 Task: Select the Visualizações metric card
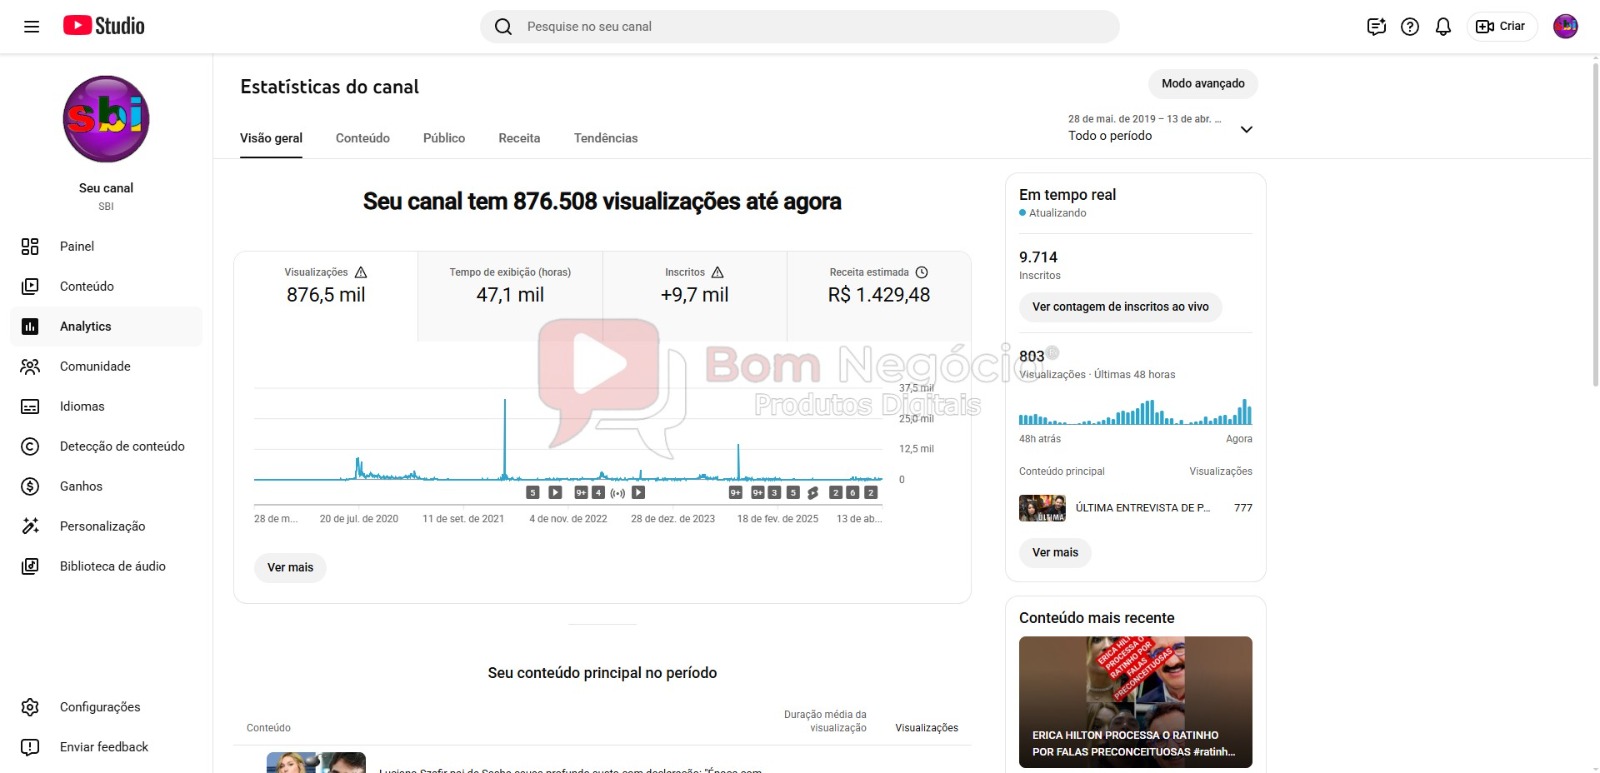point(326,286)
